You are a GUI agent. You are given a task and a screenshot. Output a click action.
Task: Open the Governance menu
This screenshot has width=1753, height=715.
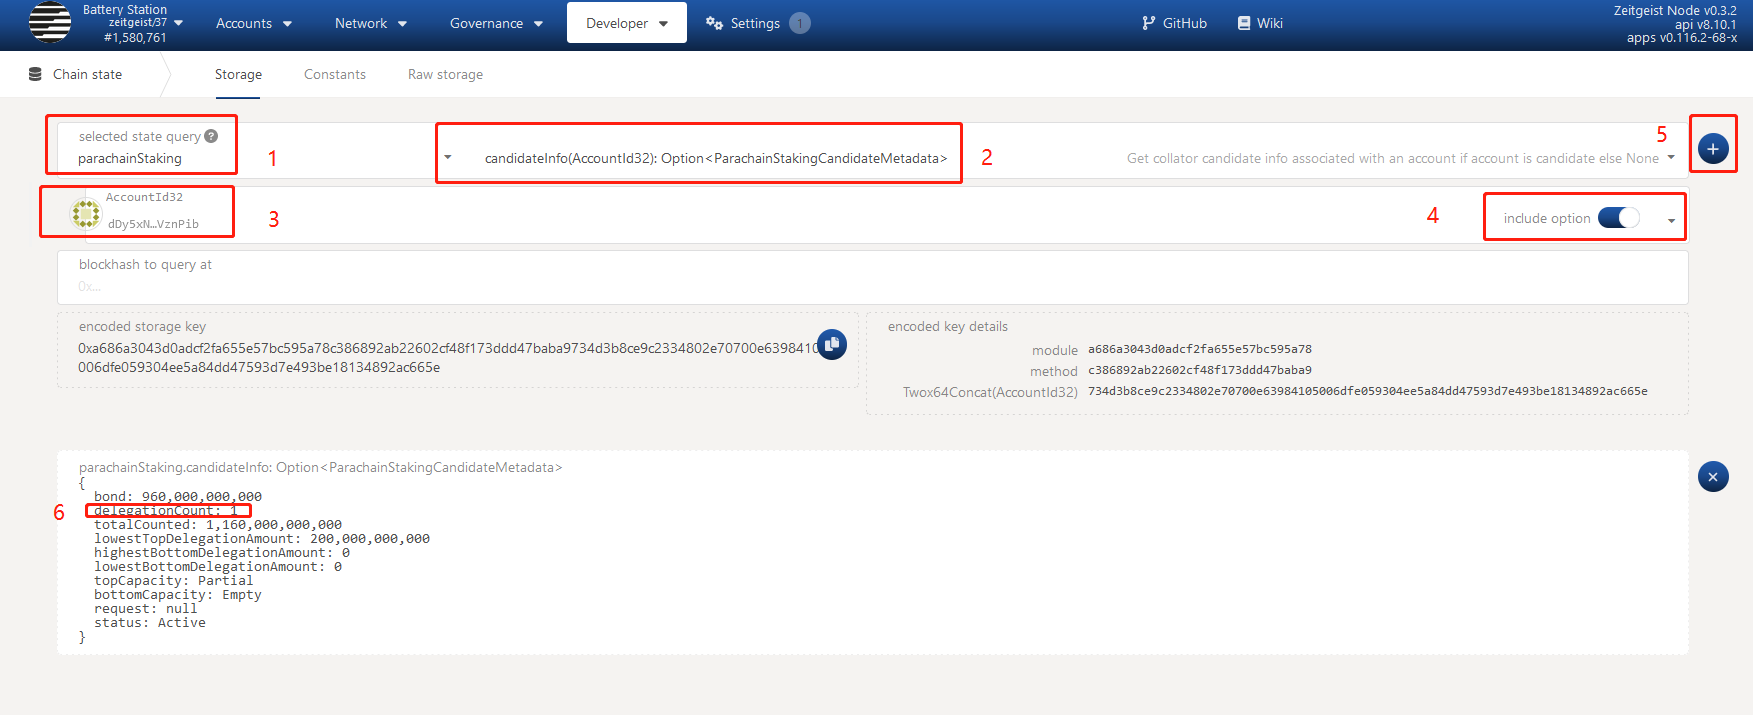point(496,23)
